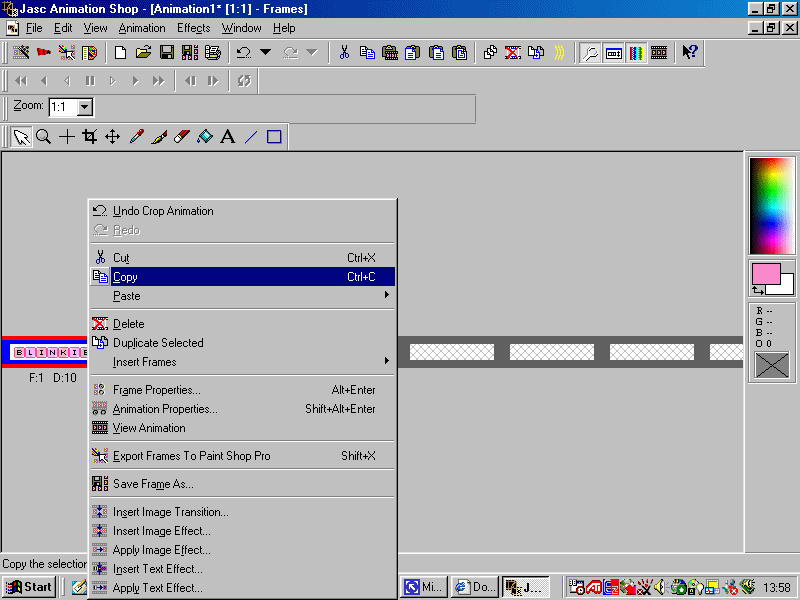Screen dimensions: 800x600
Task: Select the Zoom magnifier tool
Action: click(44, 137)
